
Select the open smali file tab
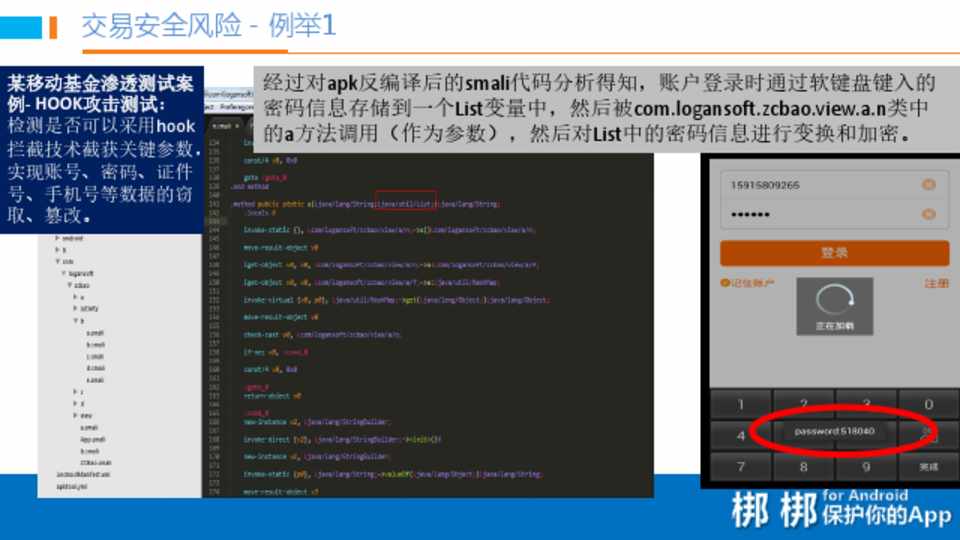[x=225, y=126]
